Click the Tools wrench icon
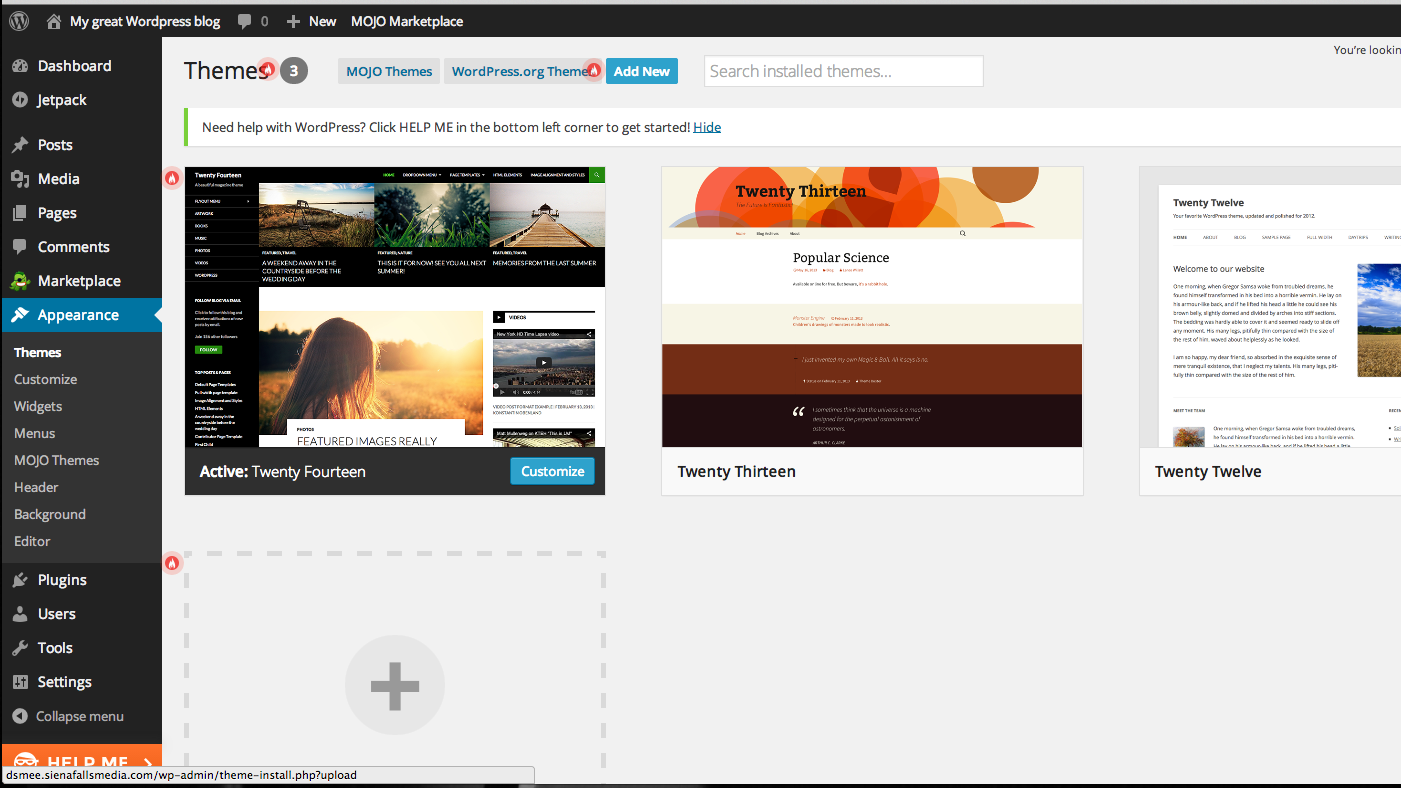The image size is (1401, 788). (x=19, y=648)
